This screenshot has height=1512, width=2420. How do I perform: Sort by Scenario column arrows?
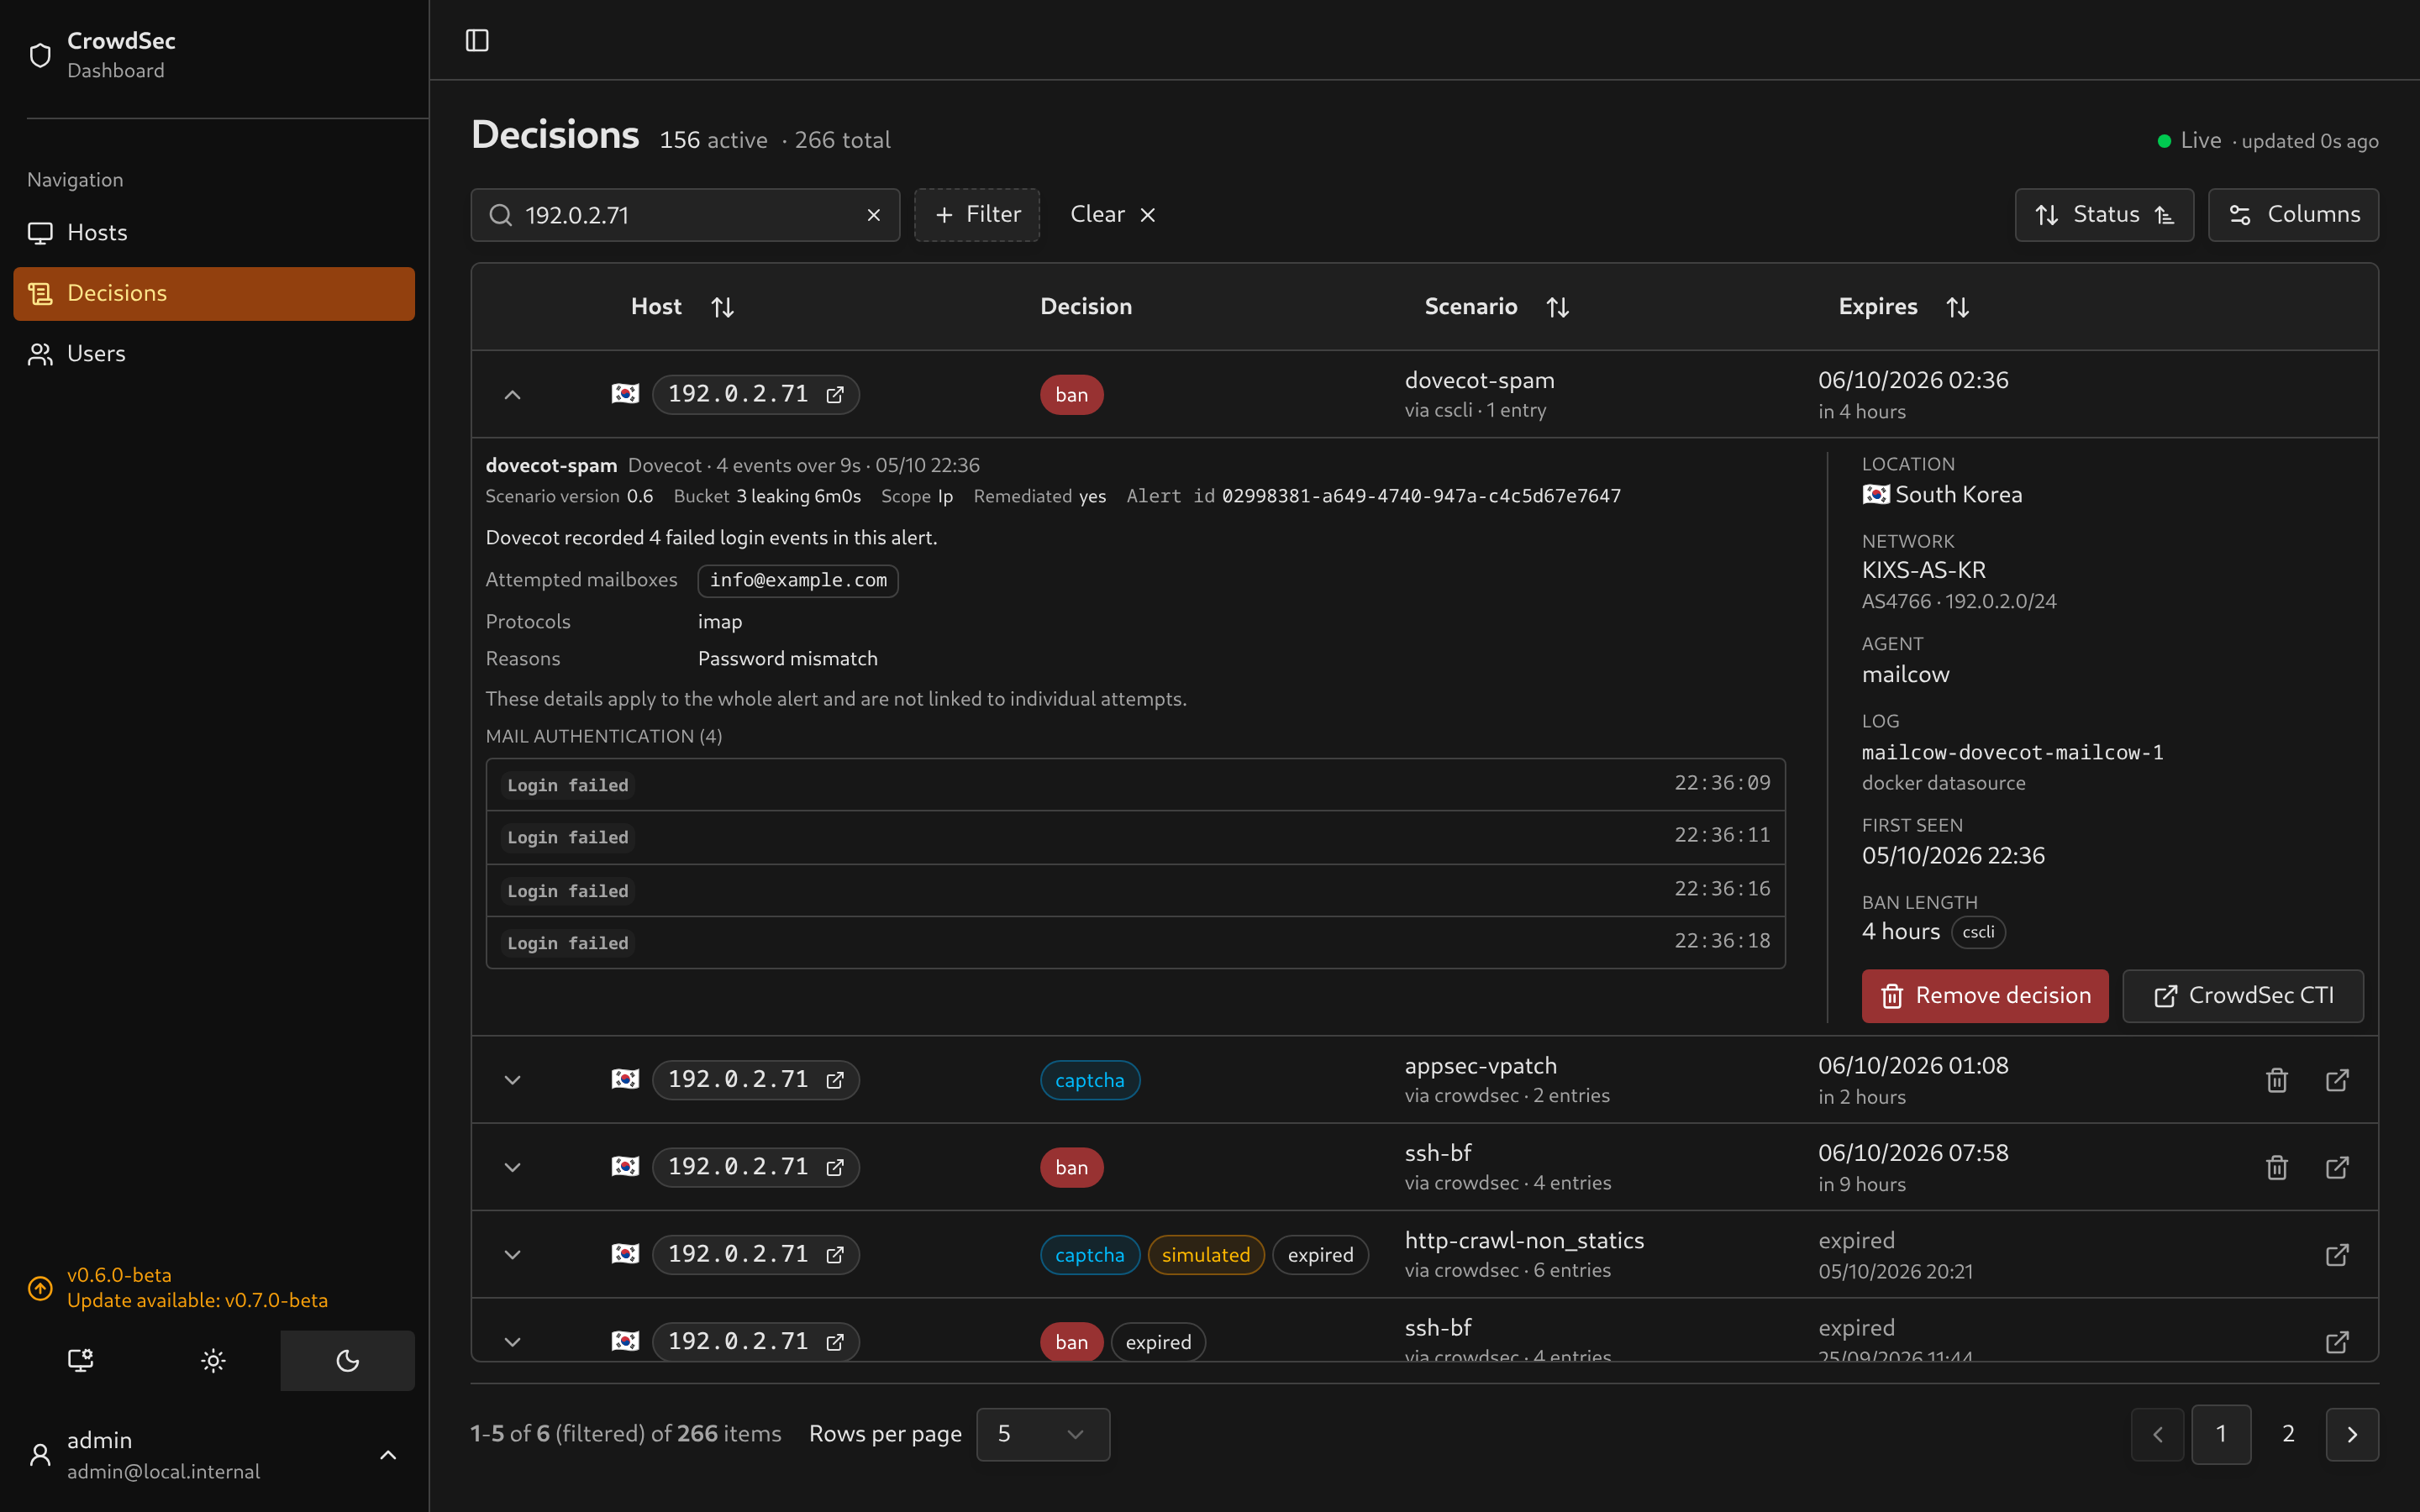[x=1557, y=307]
